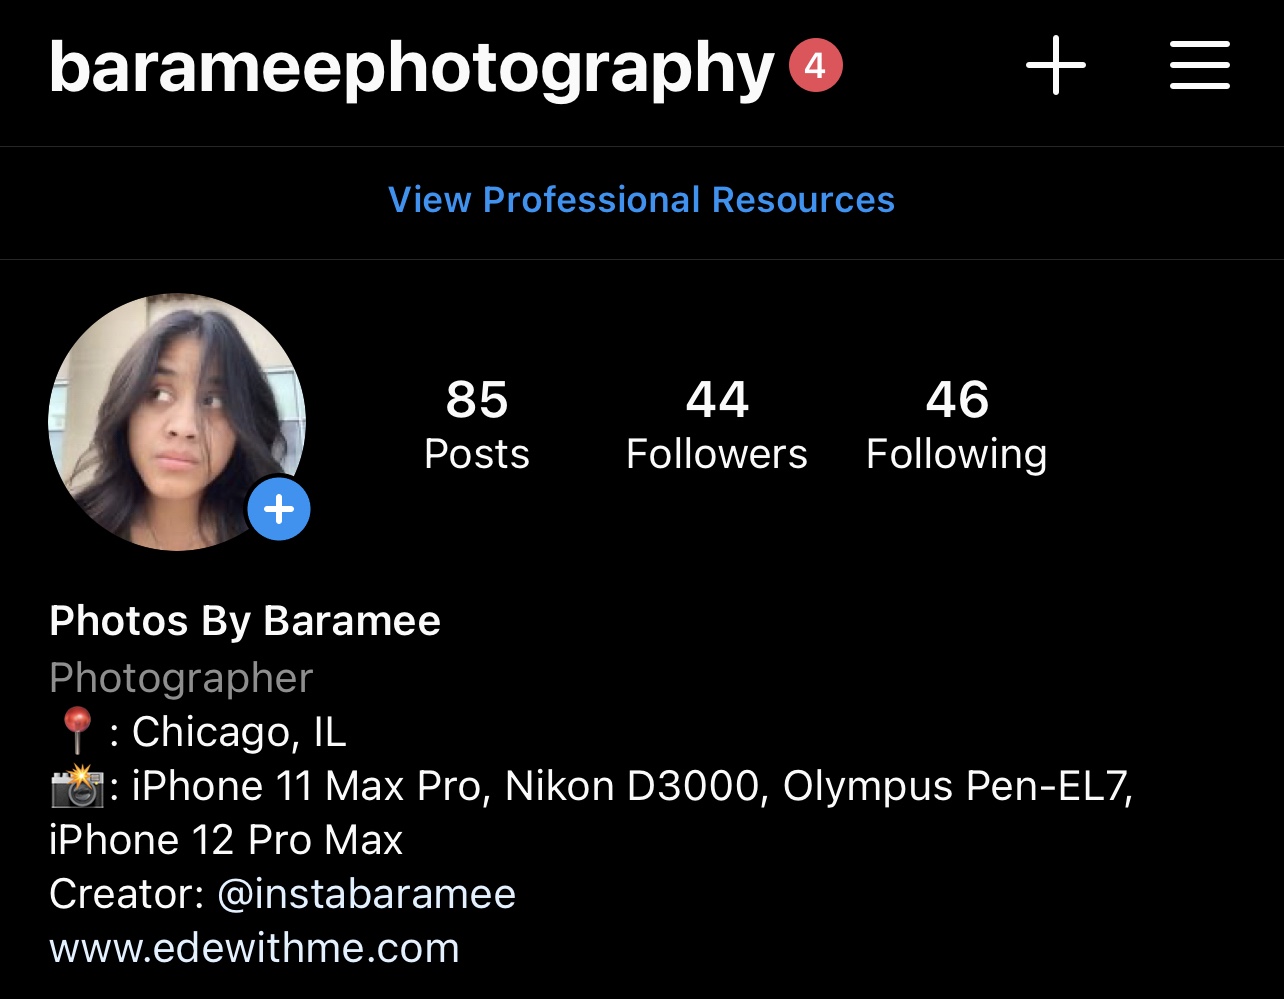
Task: Tap the Photos By Baramee display name
Action: click(x=245, y=621)
